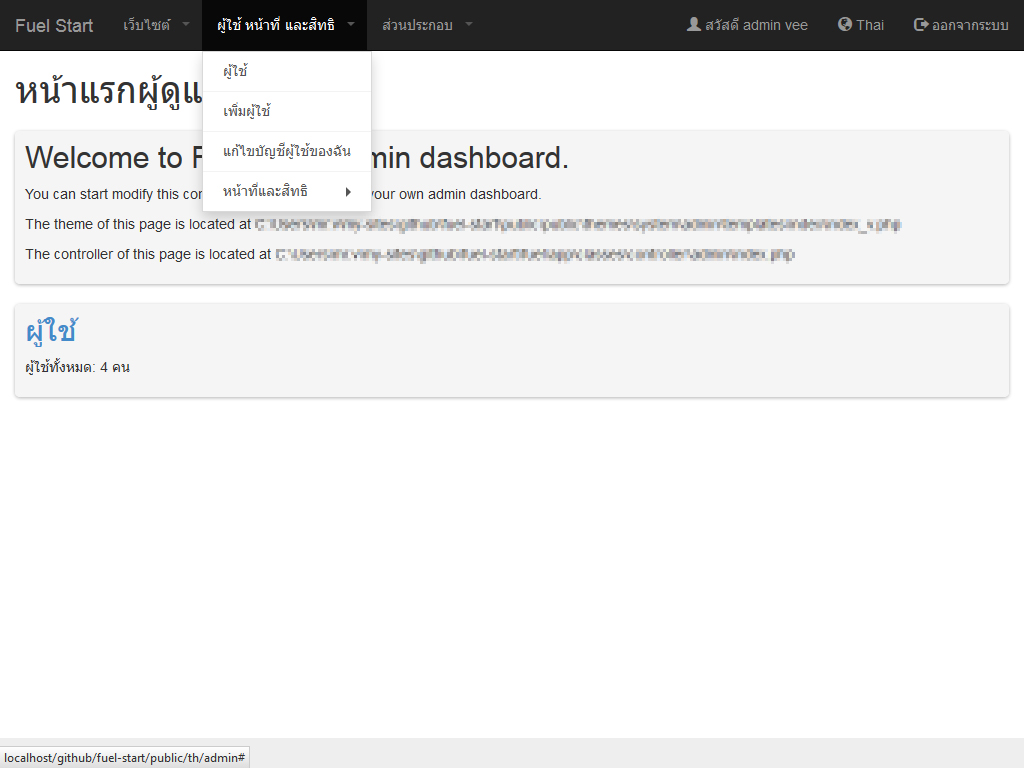Click the logout arrow icon

tap(921, 25)
